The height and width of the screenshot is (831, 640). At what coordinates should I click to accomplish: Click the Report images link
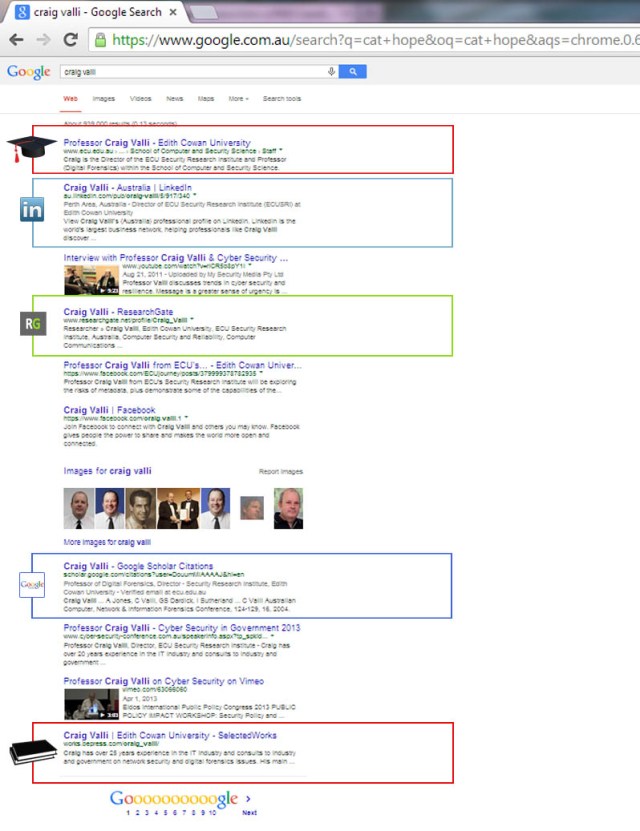(x=281, y=471)
